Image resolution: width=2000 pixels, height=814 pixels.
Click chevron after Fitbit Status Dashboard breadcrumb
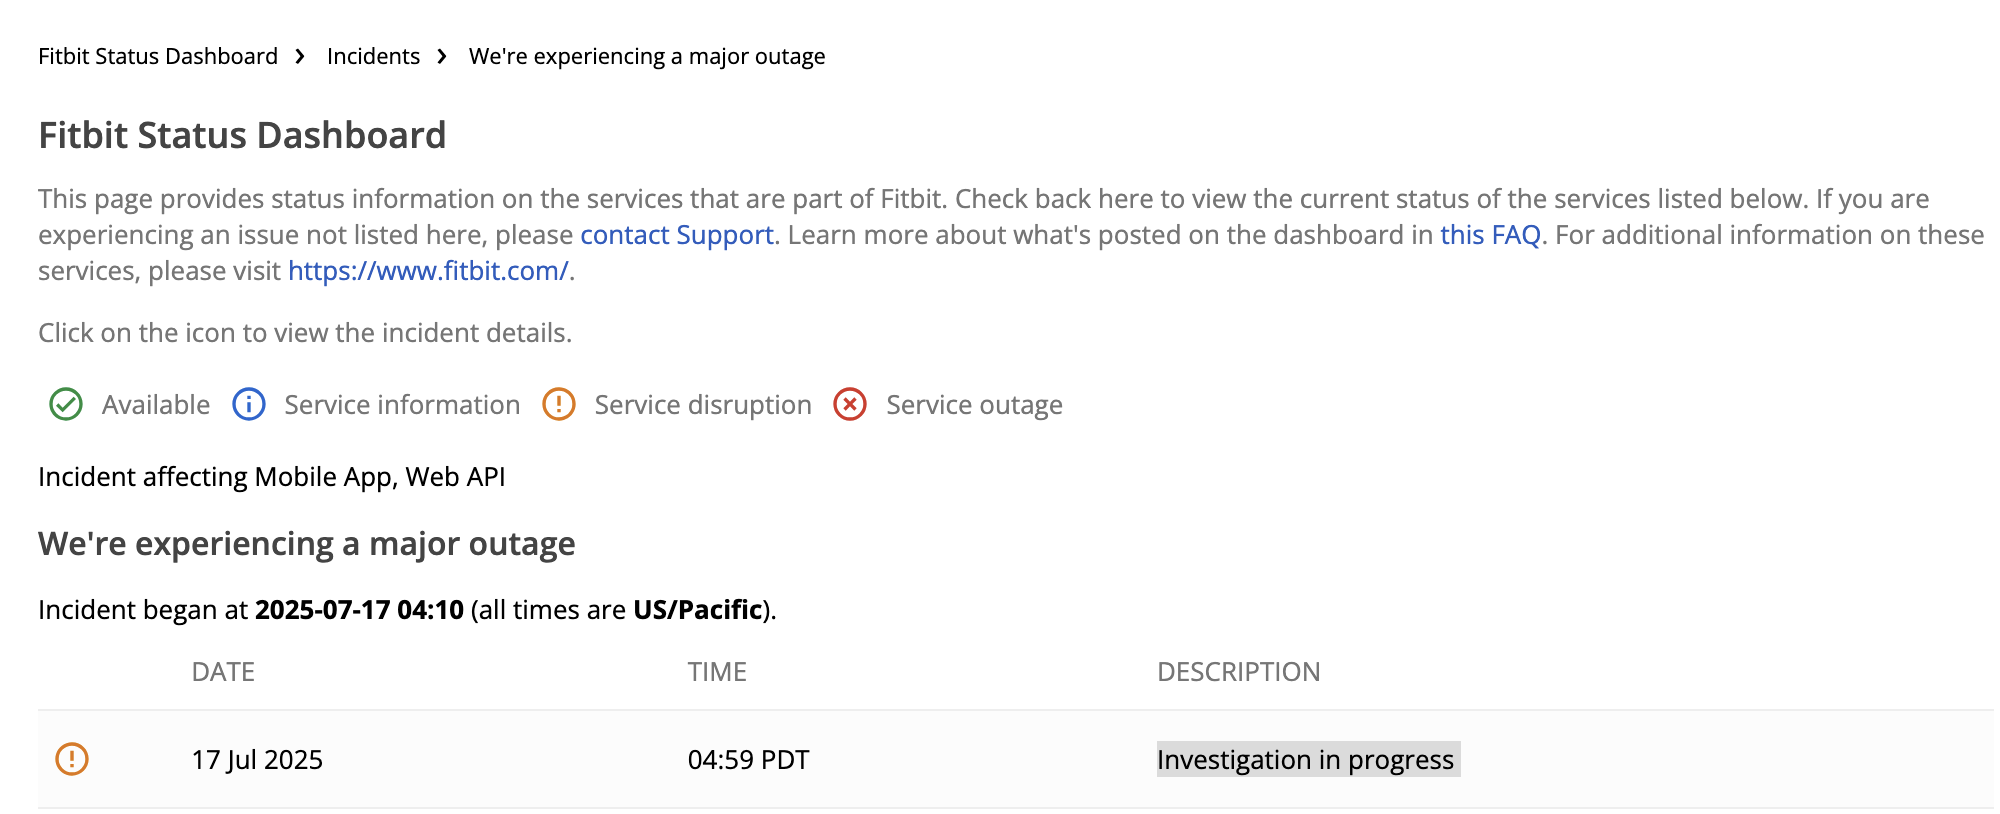(300, 57)
